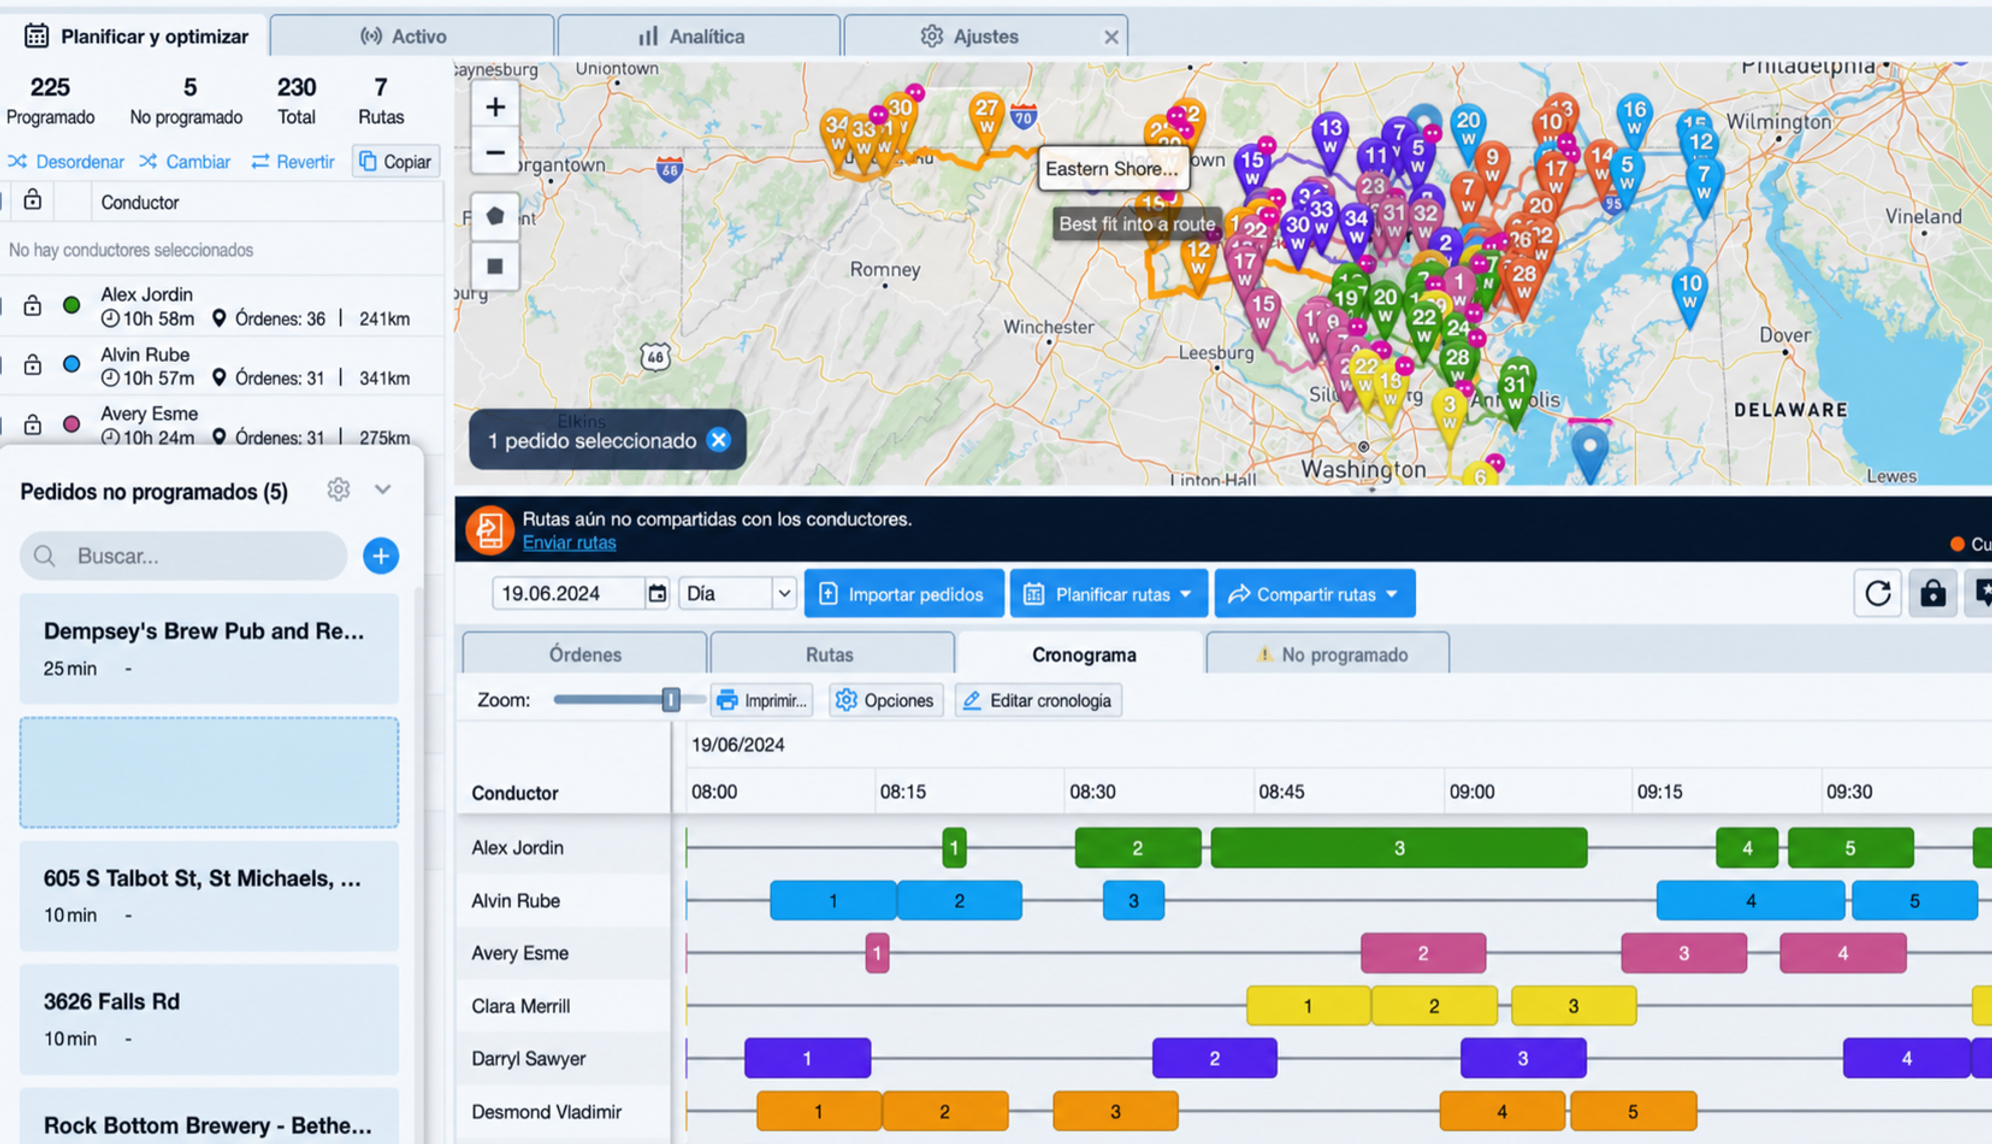Click Alex Jordin's stop 3 timeline block
The image size is (1992, 1144).
[1399, 848]
